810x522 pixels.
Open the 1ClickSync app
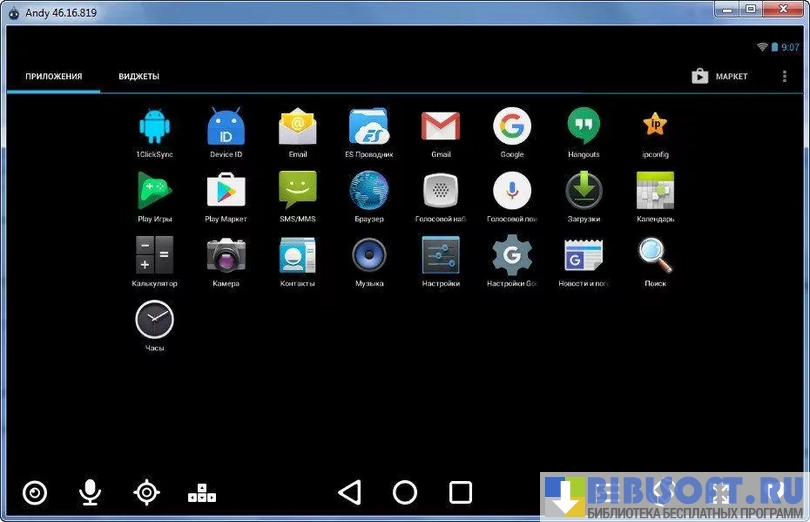[x=154, y=128]
